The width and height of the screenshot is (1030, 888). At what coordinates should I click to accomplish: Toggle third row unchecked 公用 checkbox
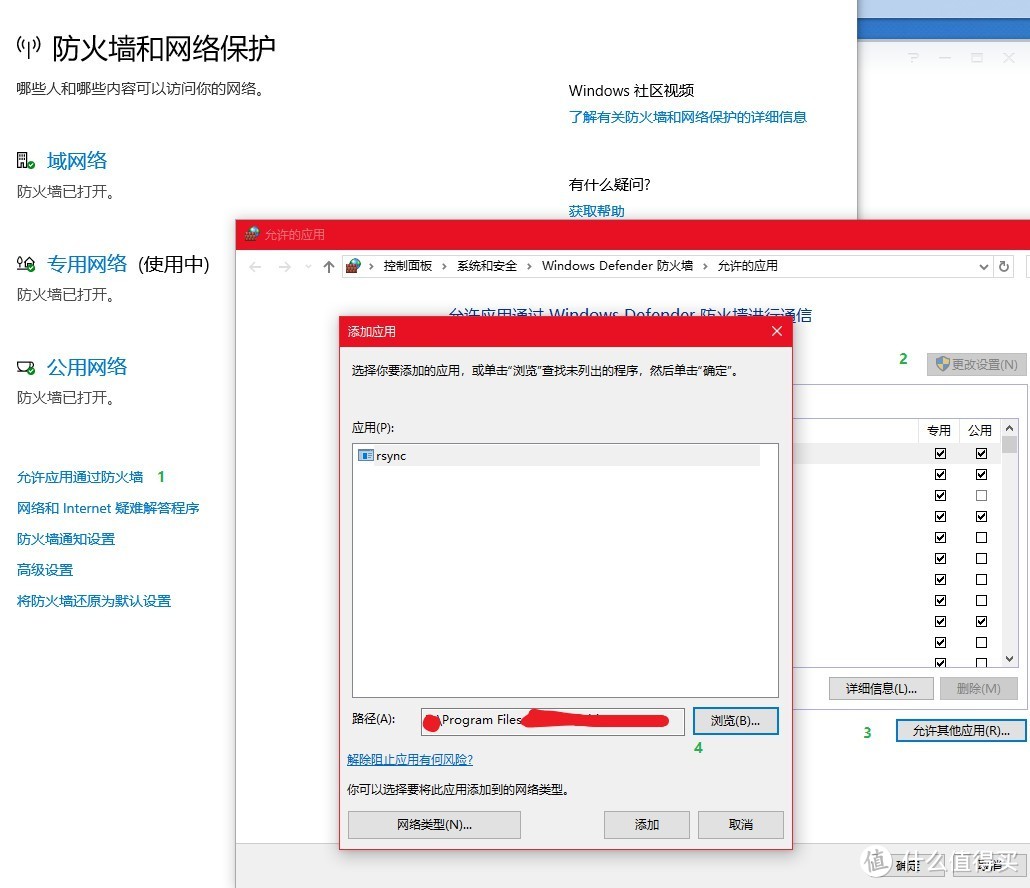[981, 495]
